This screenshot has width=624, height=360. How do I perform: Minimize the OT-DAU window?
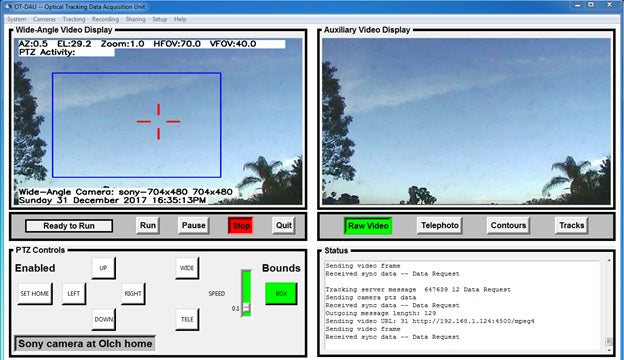pyautogui.click(x=577, y=5)
